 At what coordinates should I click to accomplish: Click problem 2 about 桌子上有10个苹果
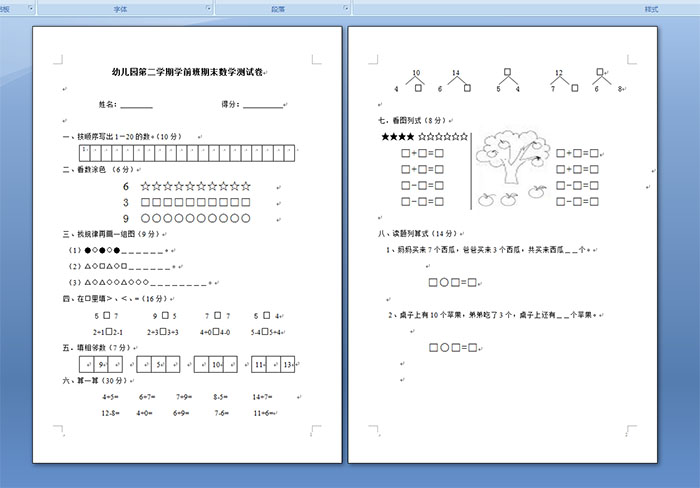(x=492, y=315)
